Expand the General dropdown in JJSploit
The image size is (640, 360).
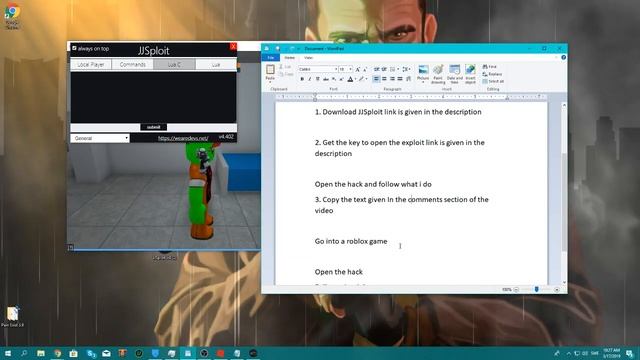(x=100, y=138)
